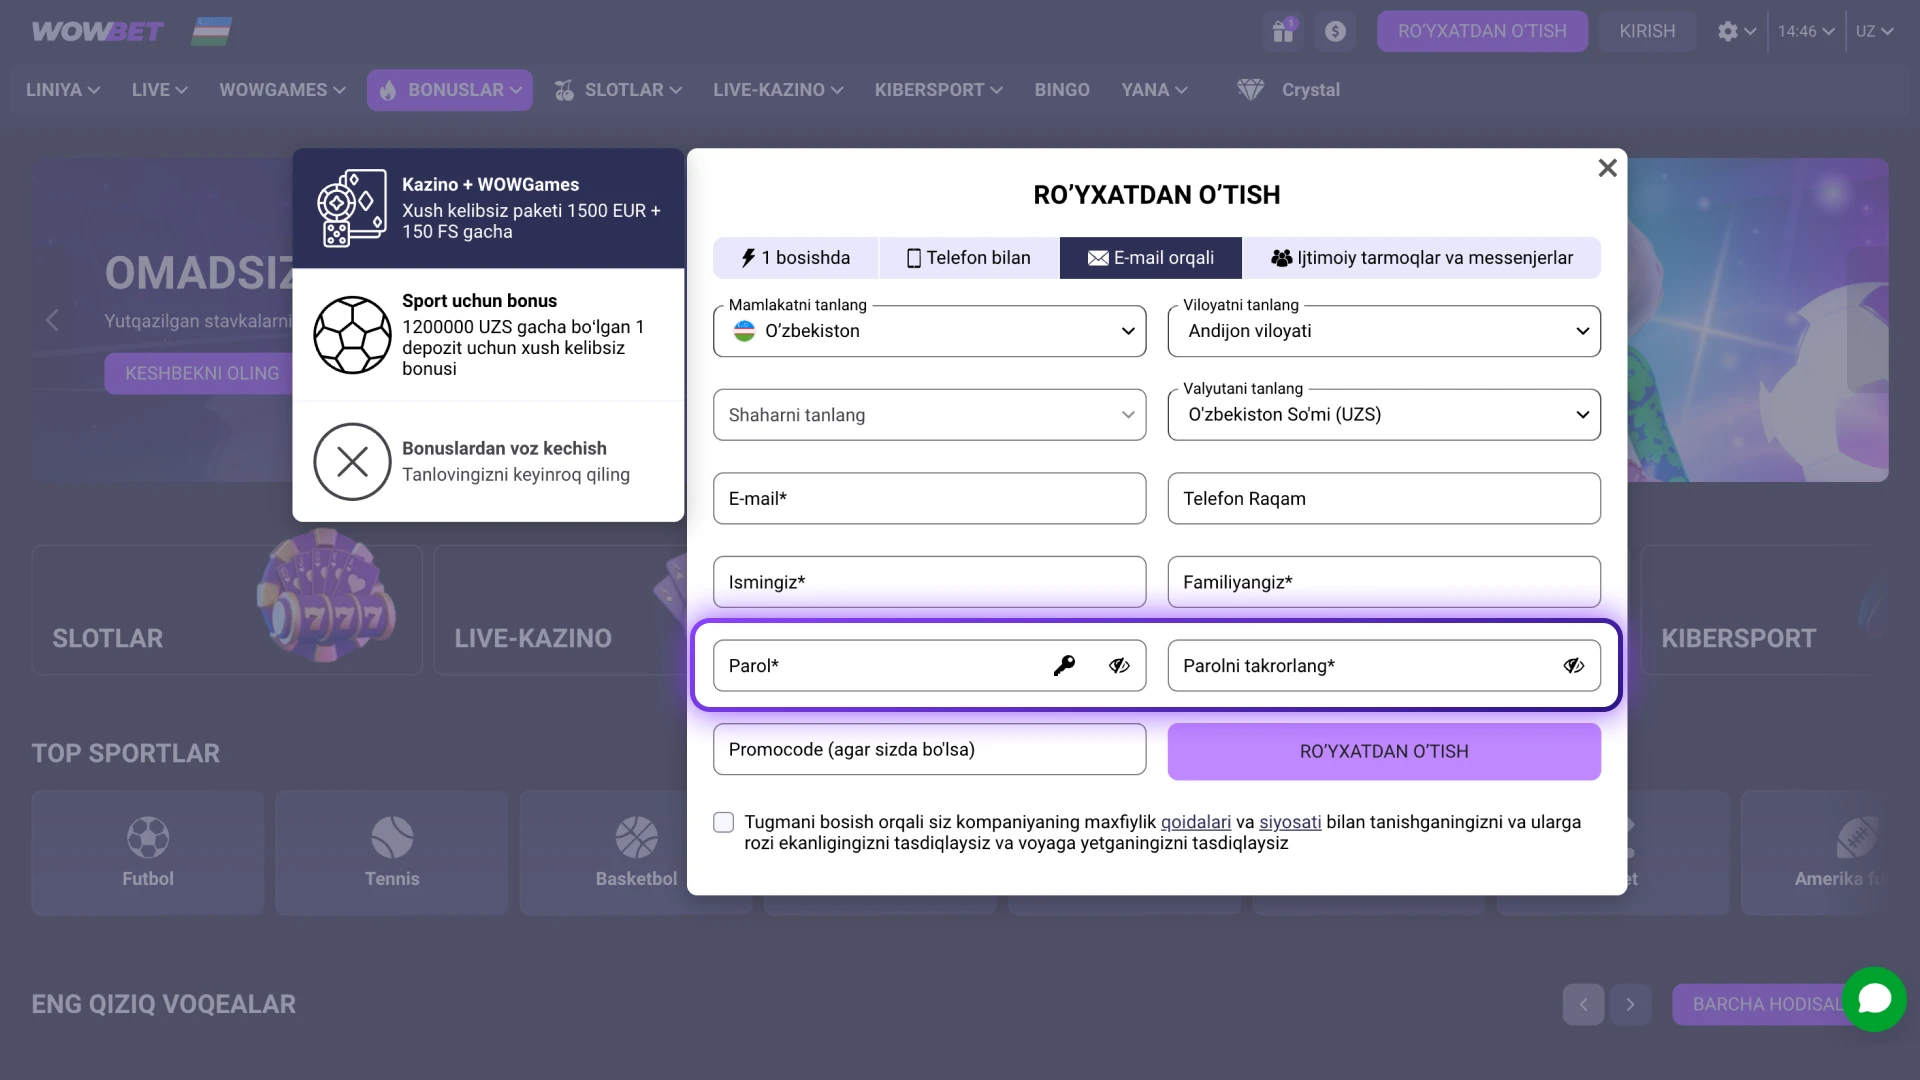Toggle visibility of the Parol field
Viewport: 1920px width, 1080px height.
point(1119,666)
